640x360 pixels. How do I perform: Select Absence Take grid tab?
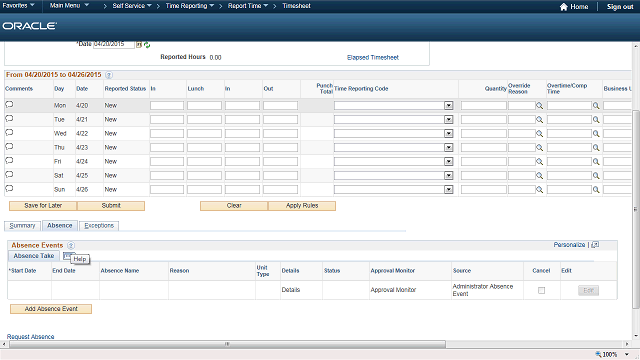click(x=34, y=256)
